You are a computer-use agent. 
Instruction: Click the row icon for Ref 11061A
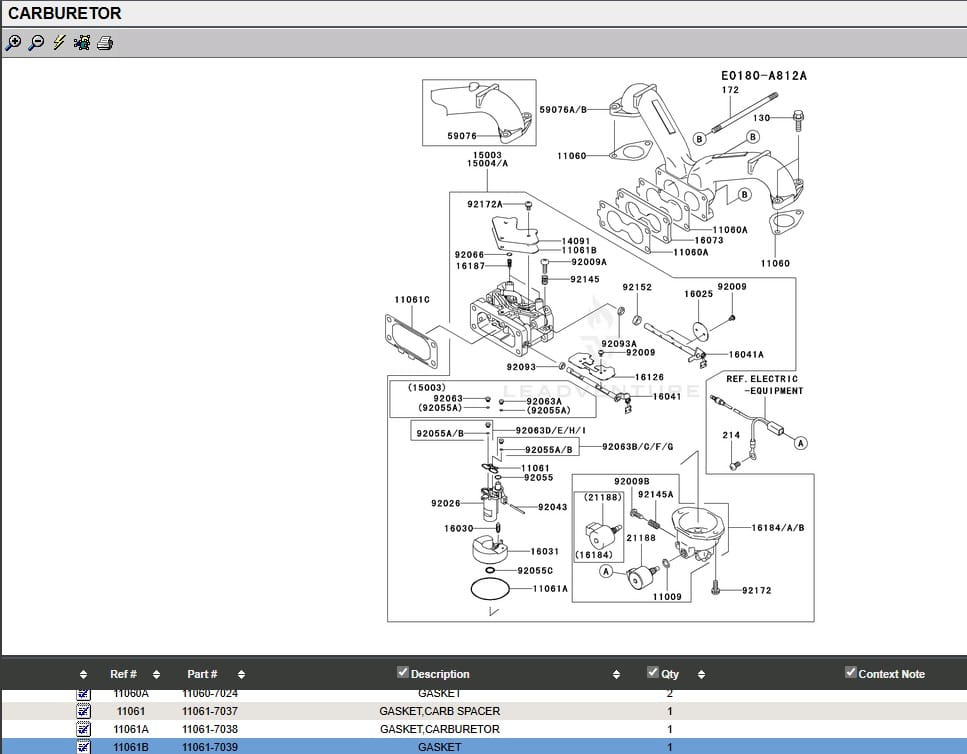84,729
